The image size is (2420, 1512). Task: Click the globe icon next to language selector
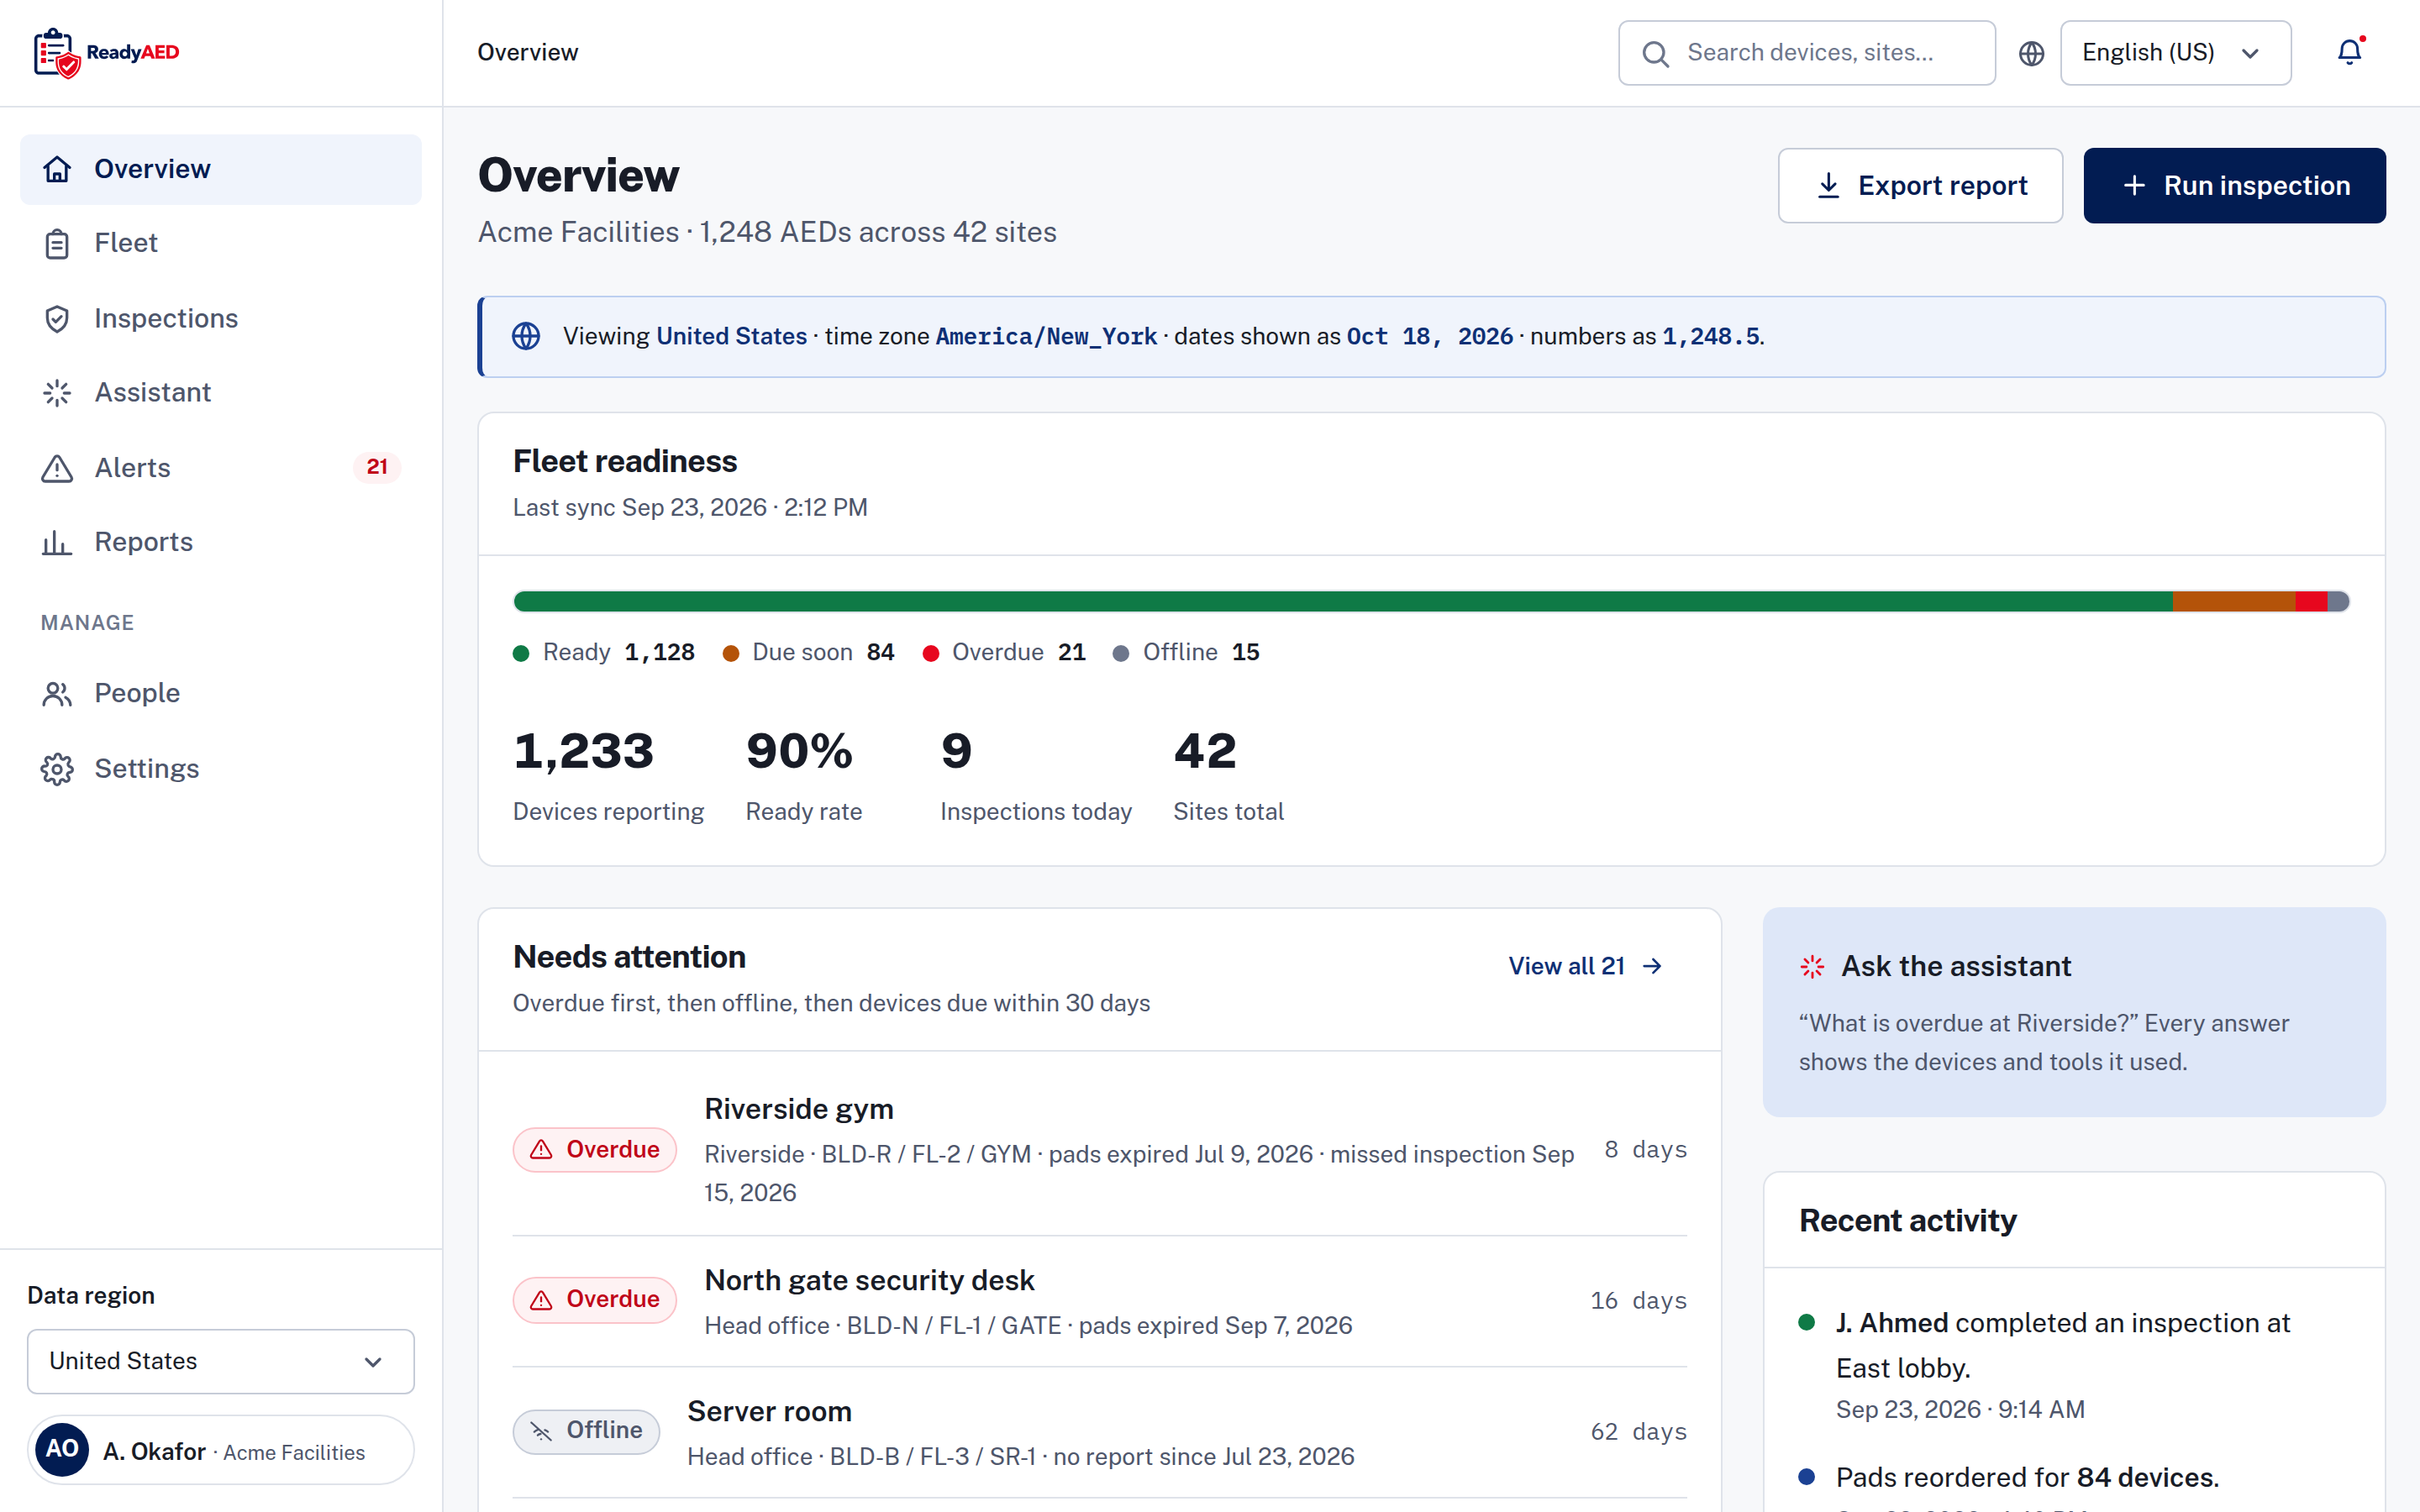[x=2031, y=53]
